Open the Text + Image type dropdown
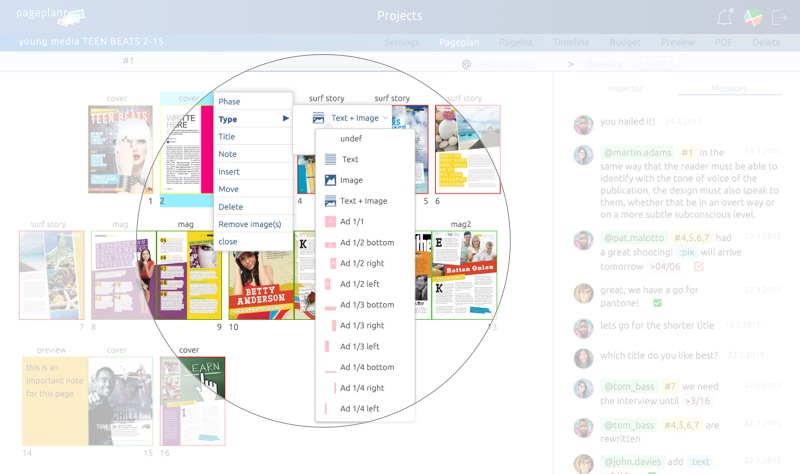Image resolution: width=800 pixels, height=474 pixels. pos(350,118)
